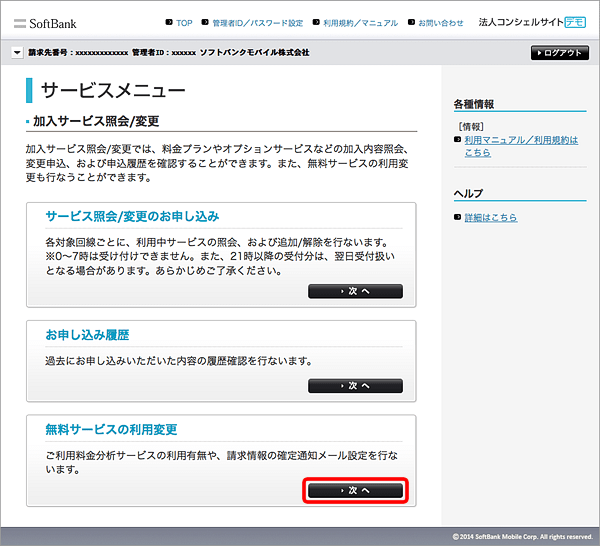Click arrow icon beside 詳細はこちら link
Screen dimensions: 600x546
click(457, 217)
